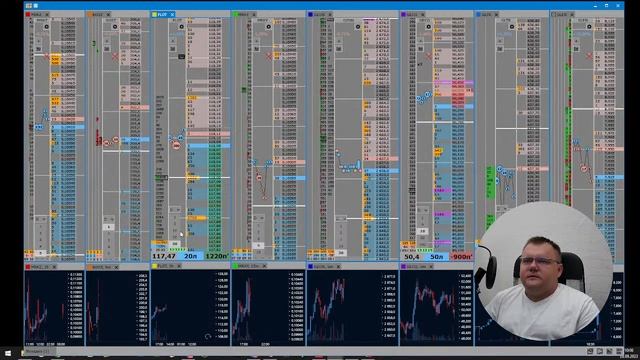This screenshot has width=640, height=360.
Task: Click red X cancel icon in purple-tab order book
Action: coord(429,56)
